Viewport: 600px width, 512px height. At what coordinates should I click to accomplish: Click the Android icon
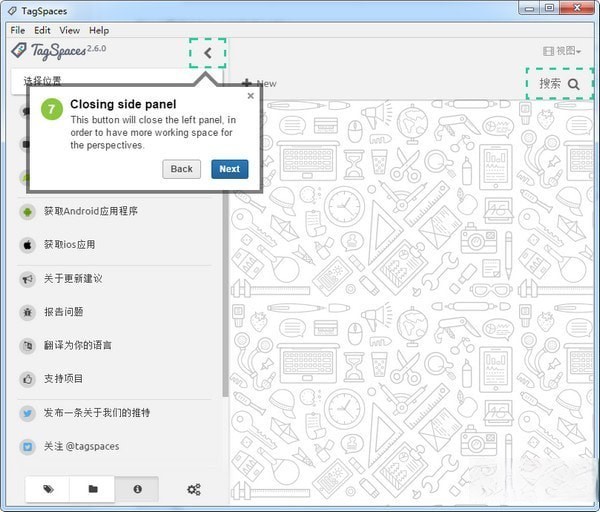(x=28, y=212)
